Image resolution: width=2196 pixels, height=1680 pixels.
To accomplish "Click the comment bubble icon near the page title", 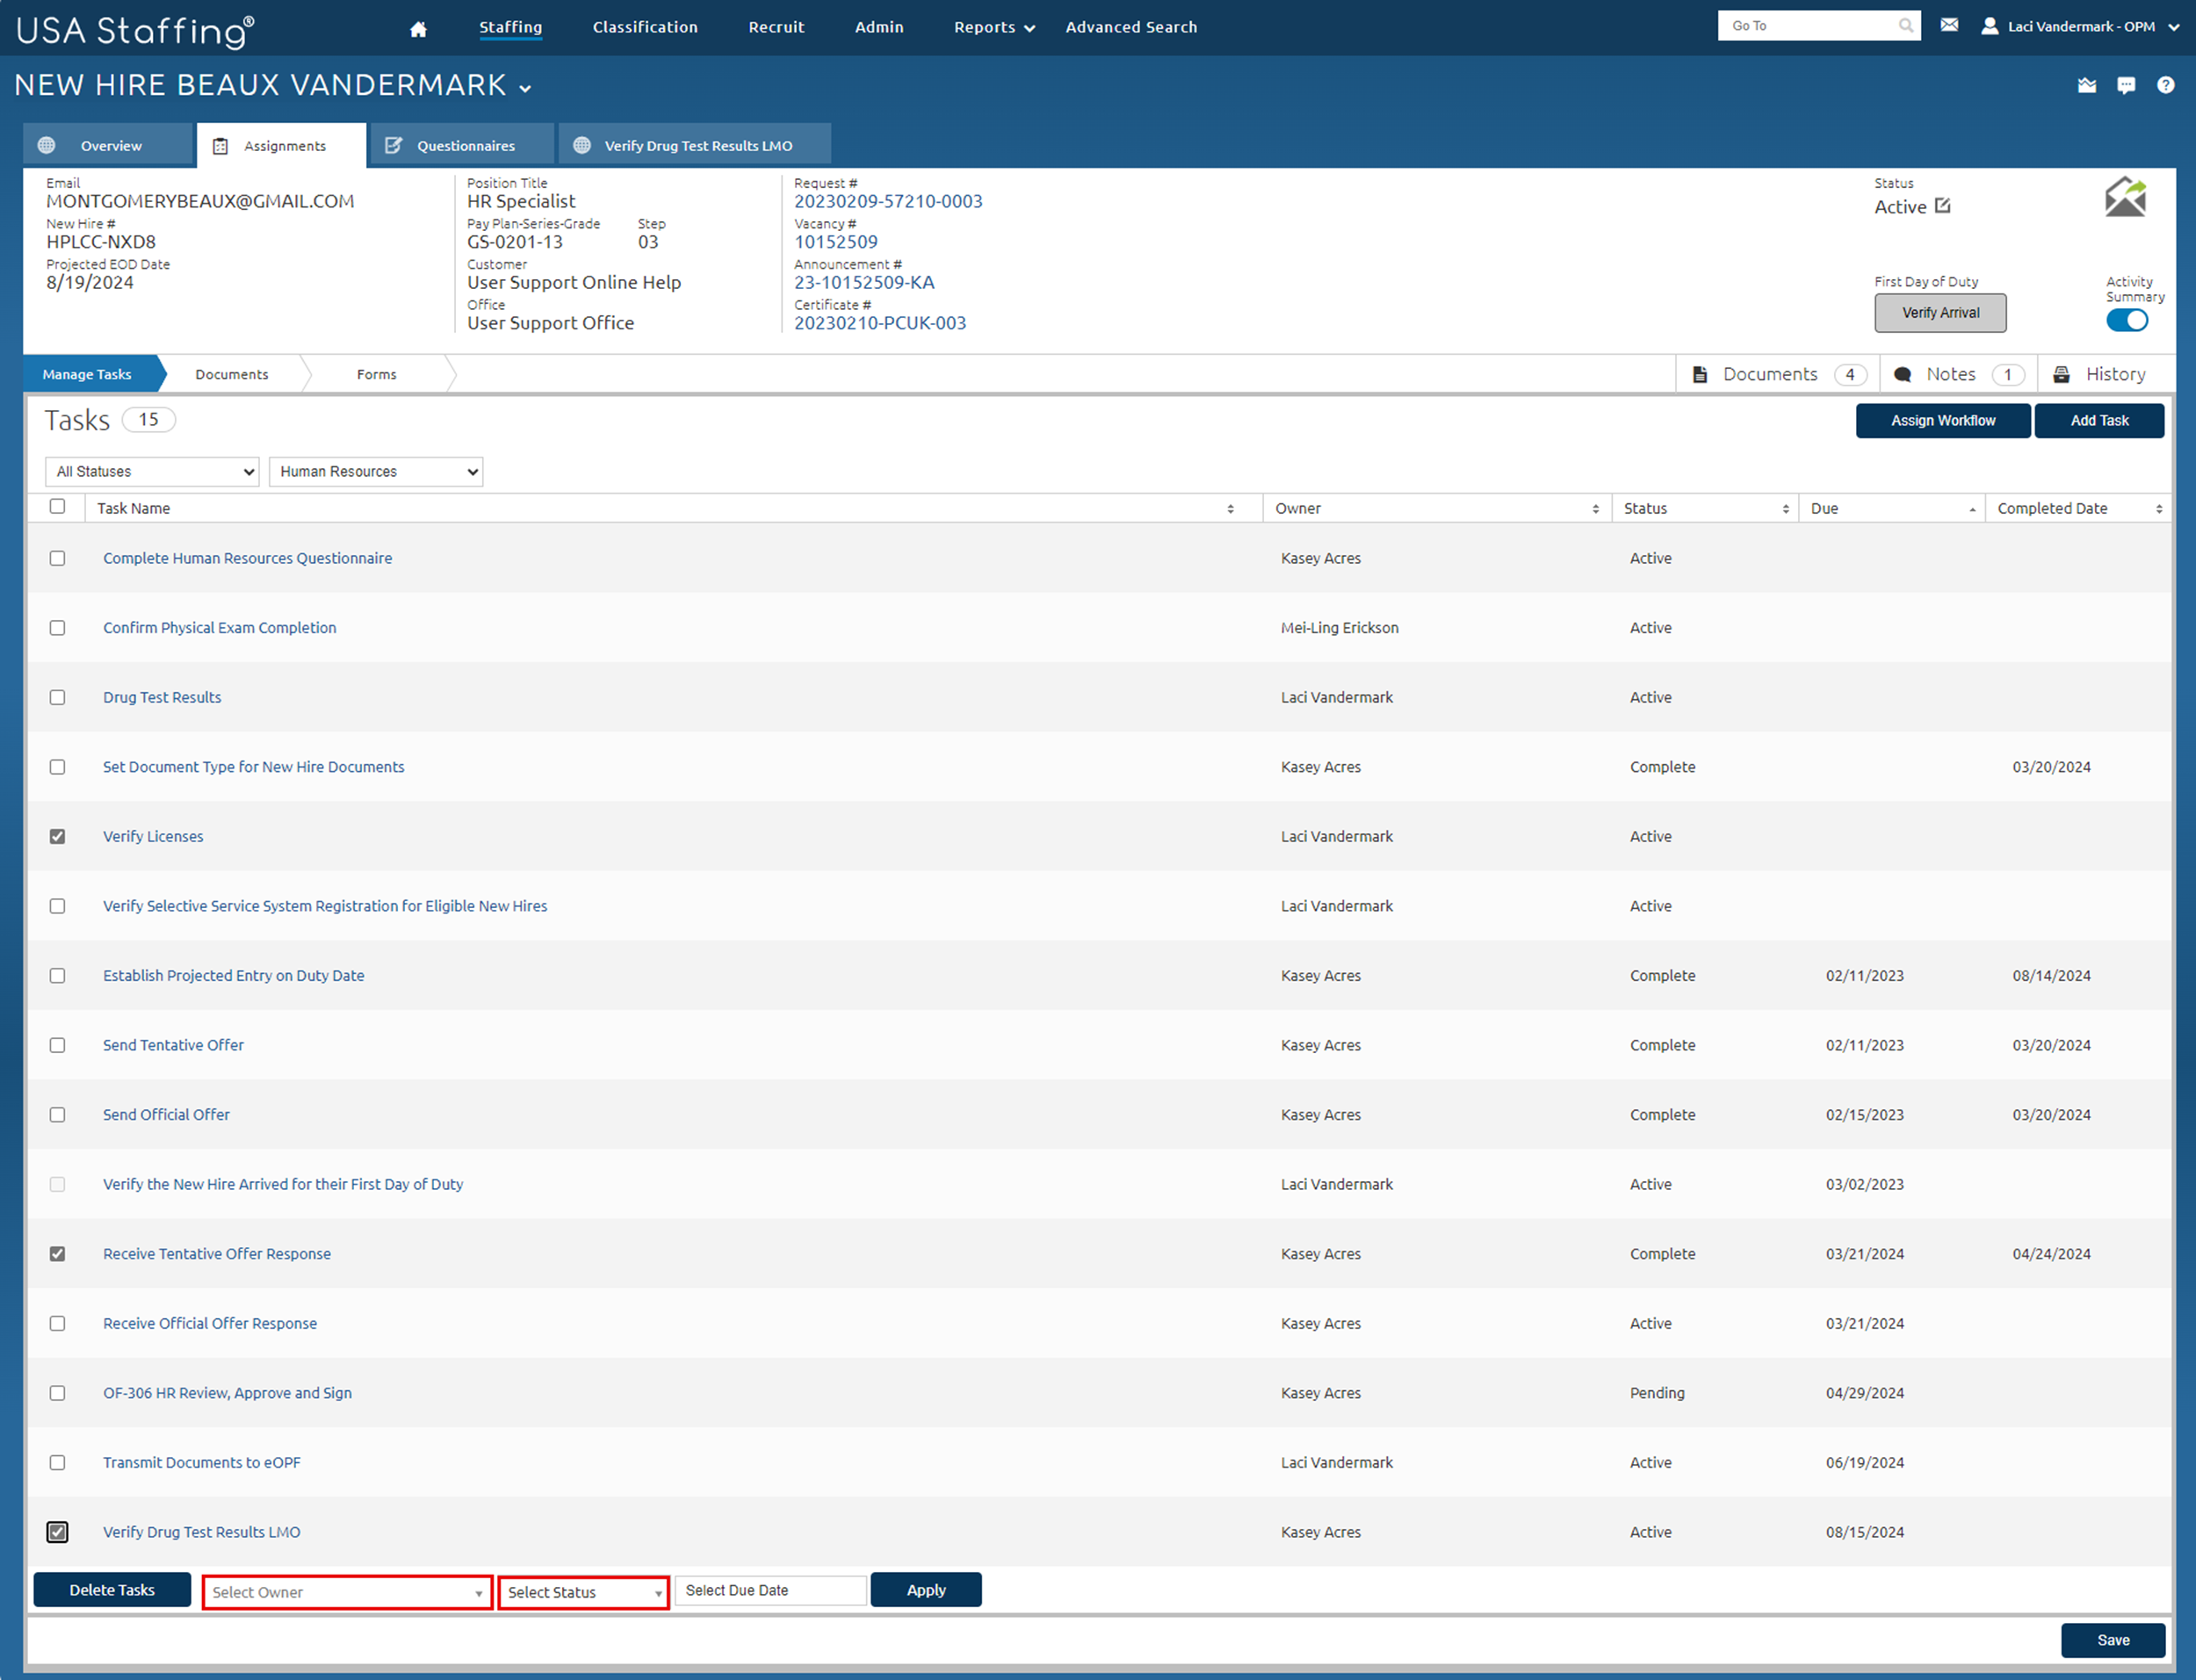I will coord(2126,86).
